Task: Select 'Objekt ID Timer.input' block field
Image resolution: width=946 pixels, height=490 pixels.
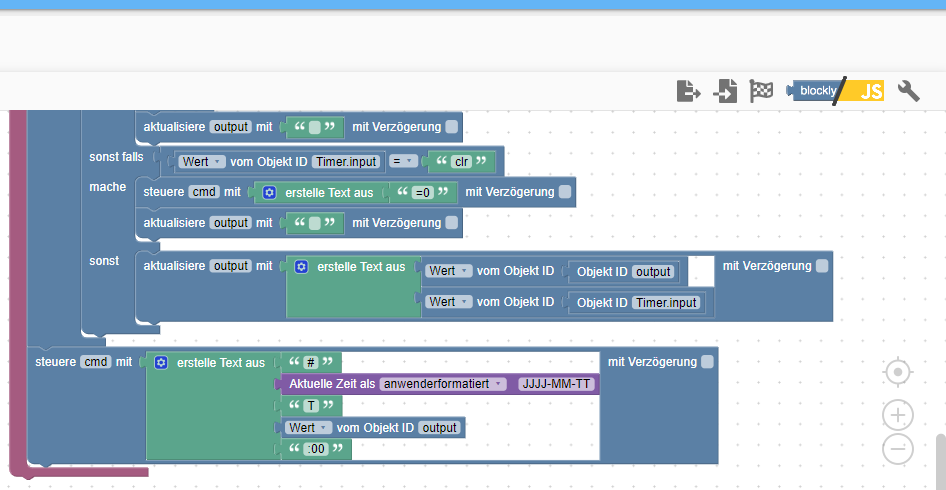Action: (638, 302)
